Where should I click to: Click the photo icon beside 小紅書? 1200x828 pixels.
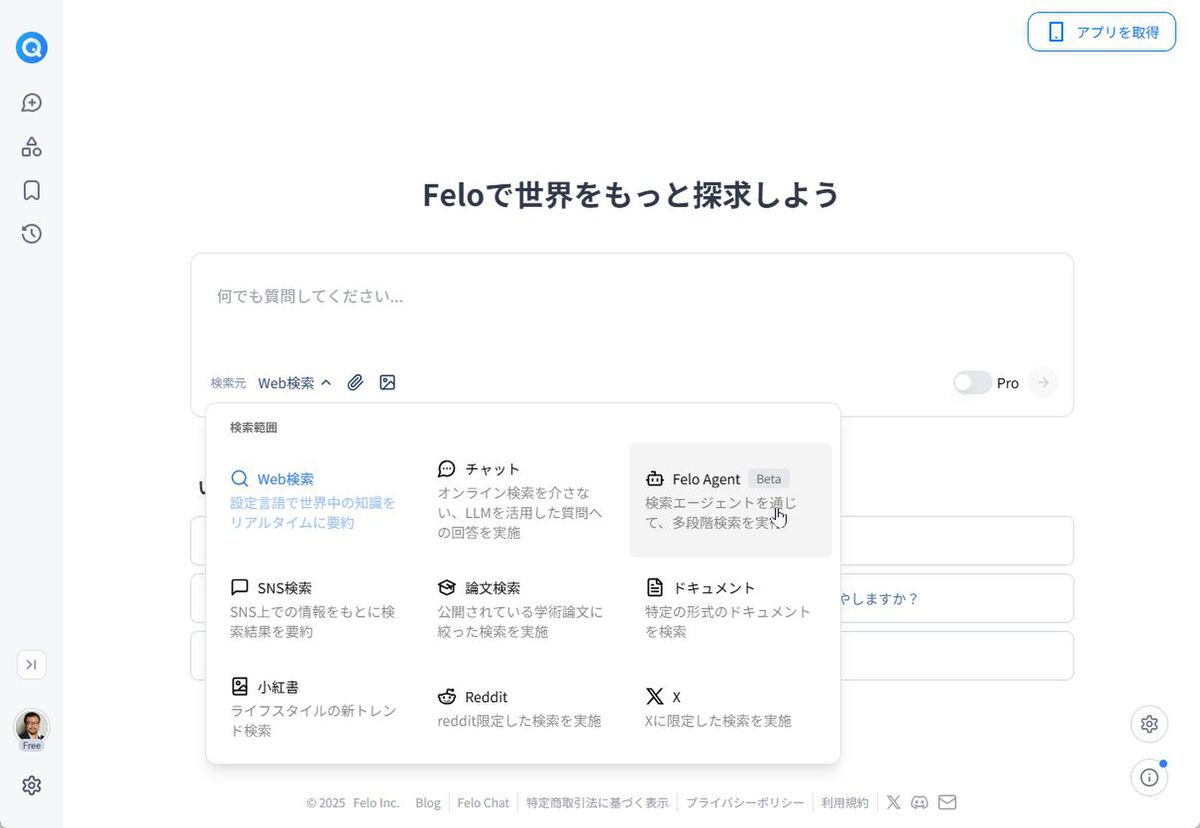[240, 687]
